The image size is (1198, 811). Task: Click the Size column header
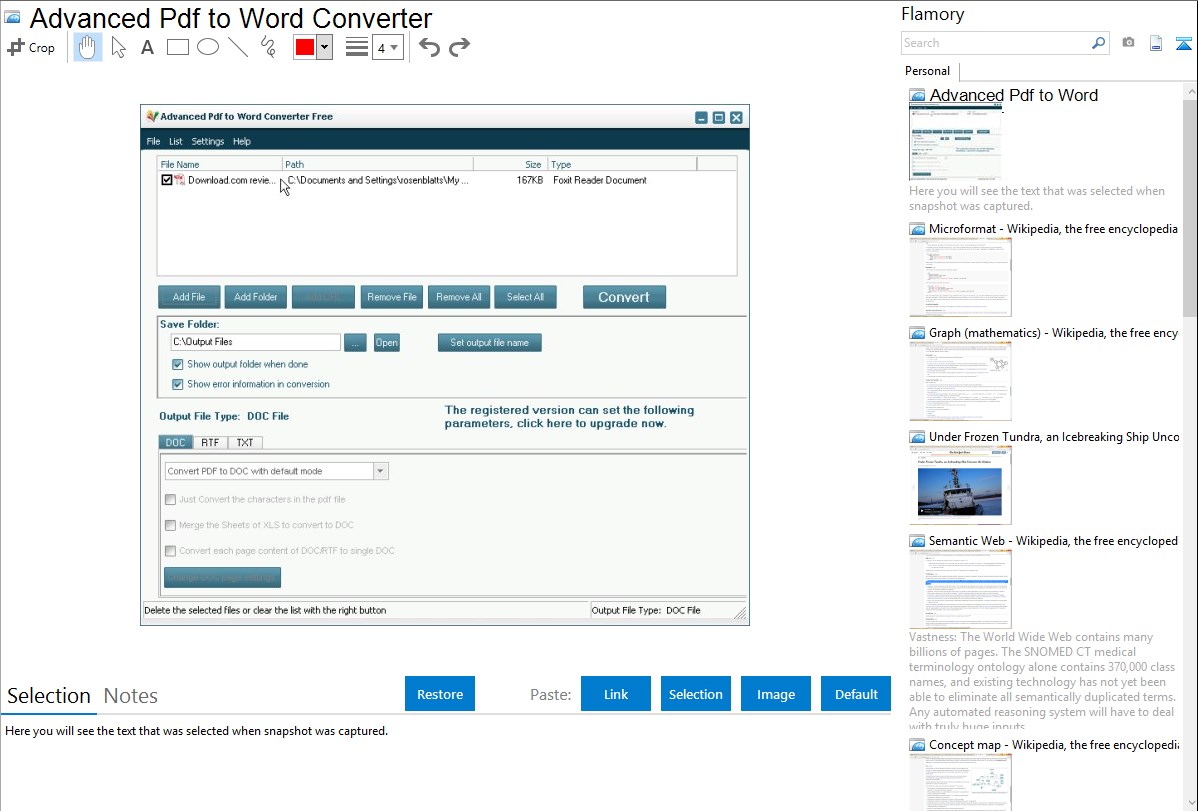pyautogui.click(x=510, y=164)
